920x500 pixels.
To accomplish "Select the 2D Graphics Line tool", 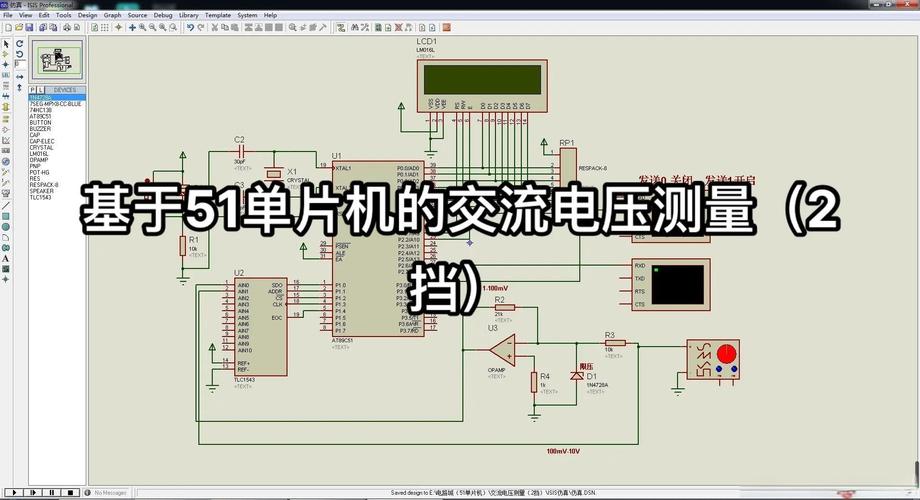I will pyautogui.click(x=6, y=205).
